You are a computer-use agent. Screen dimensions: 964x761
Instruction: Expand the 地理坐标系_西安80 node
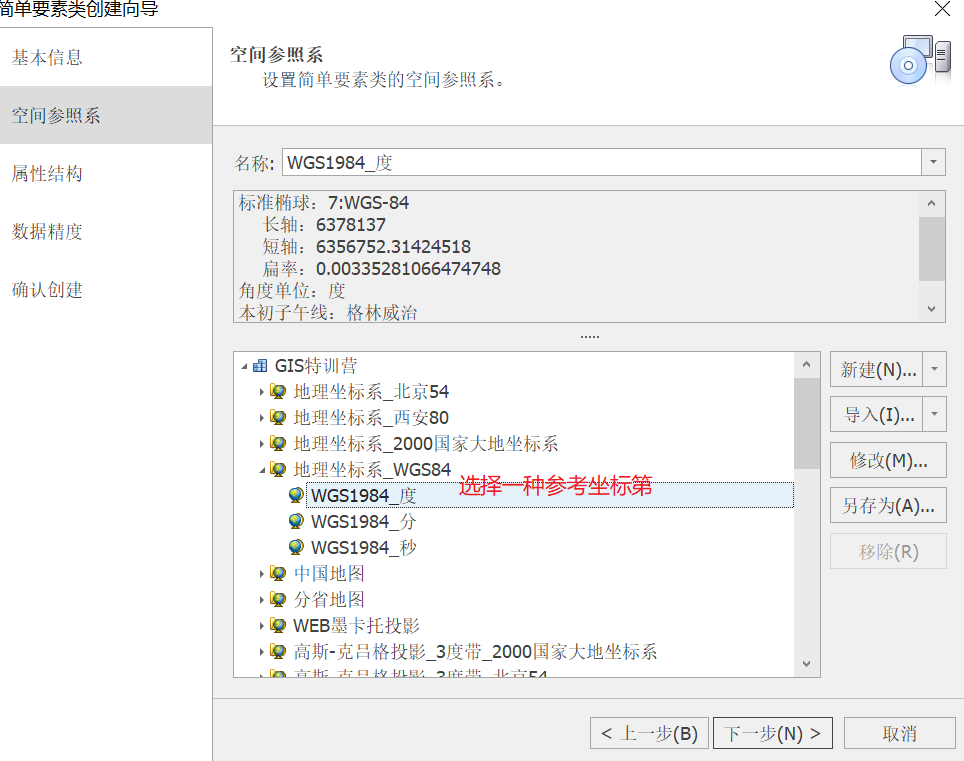[x=261, y=418]
